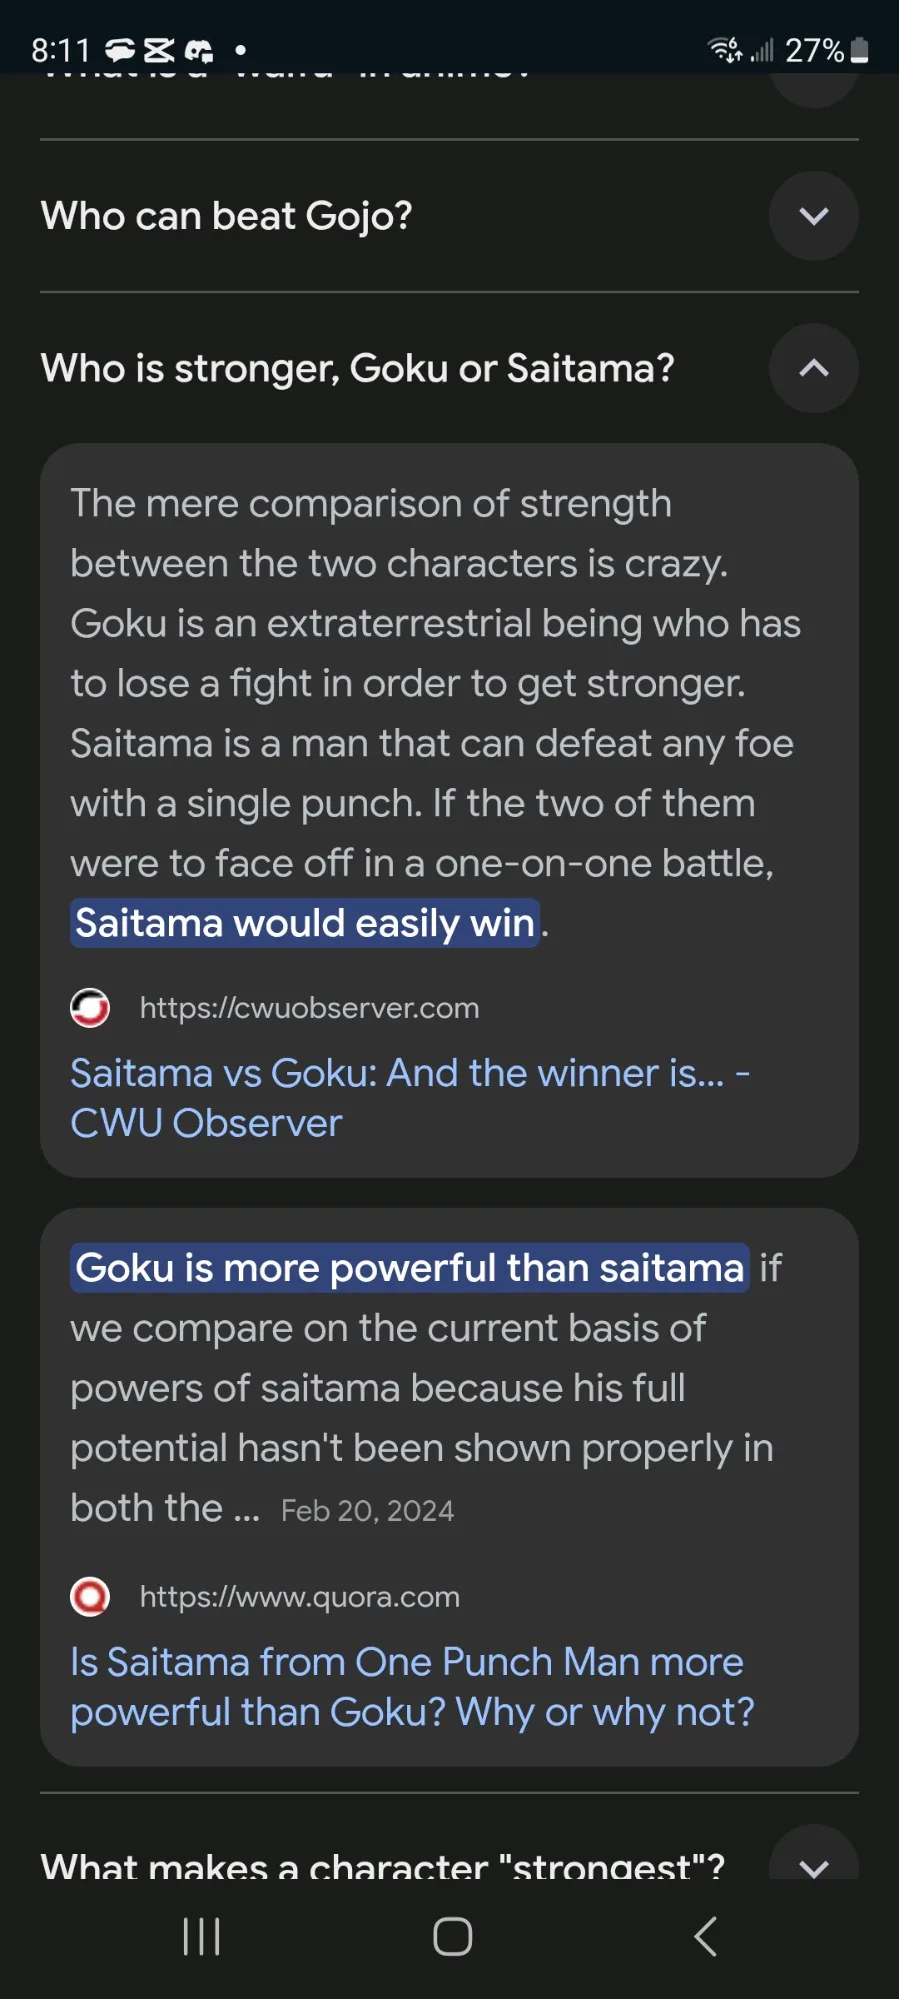Tap "Who is stronger, Goku or Saitama?" question
Image resolution: width=899 pixels, height=1999 pixels.
click(357, 368)
